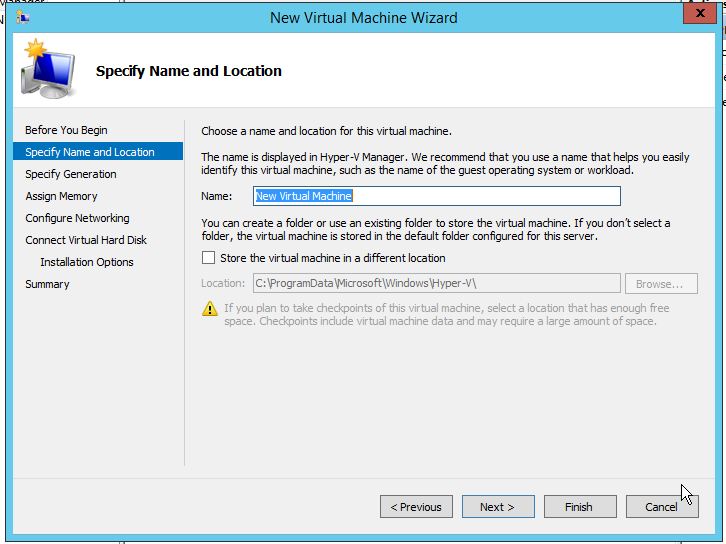Viewport: 726px width, 544px height.
Task: Click the Location path field
Action: [x=437, y=283]
